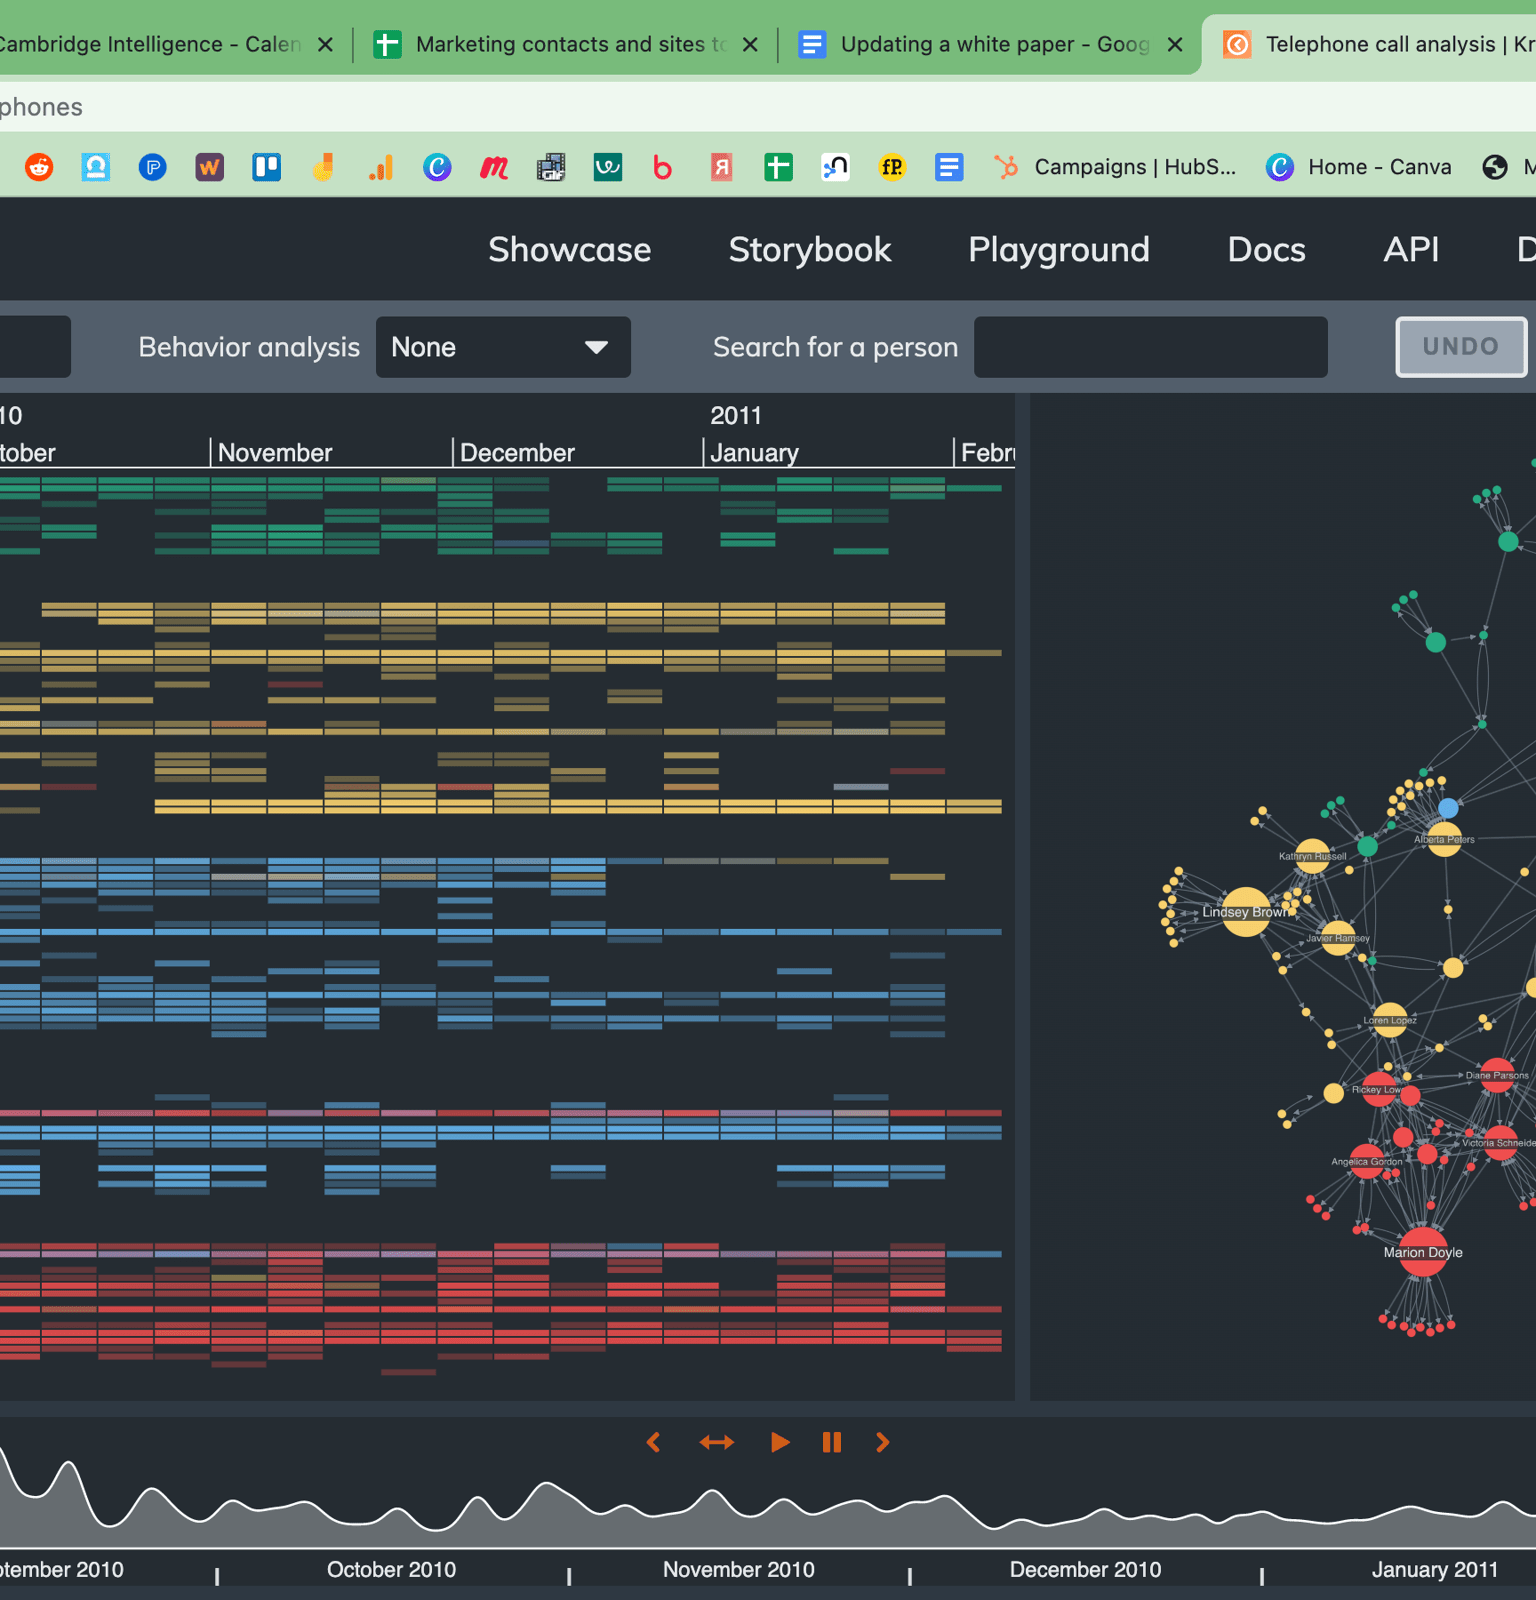Open the Trello bookmark icon
Viewport: 1536px width, 1600px height.
pyautogui.click(x=266, y=167)
